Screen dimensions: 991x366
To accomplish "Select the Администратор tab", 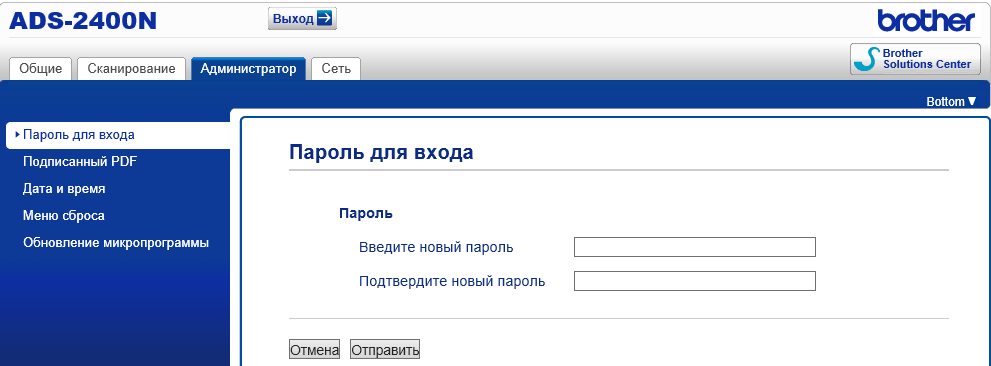I will 248,69.
